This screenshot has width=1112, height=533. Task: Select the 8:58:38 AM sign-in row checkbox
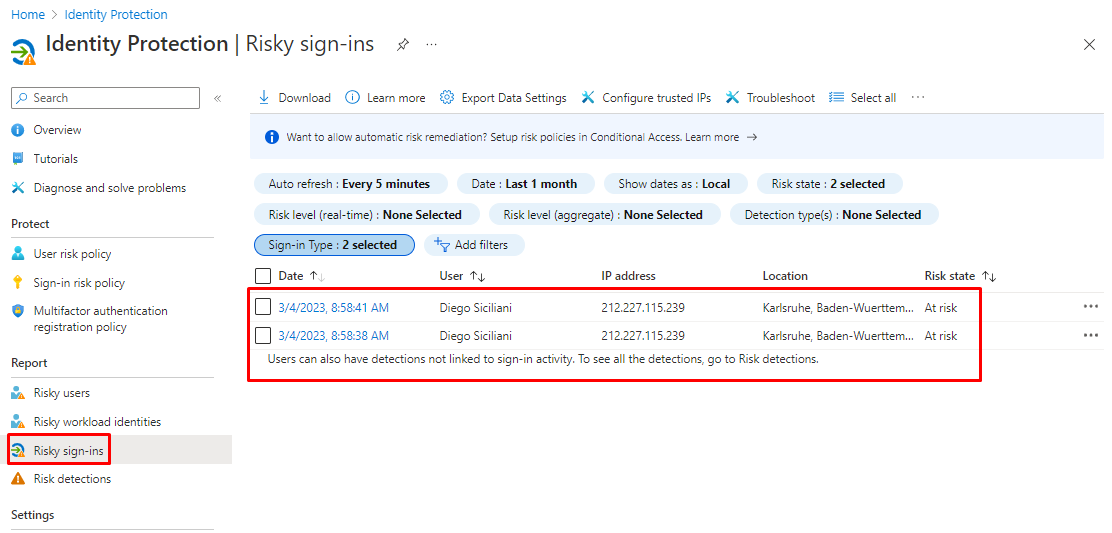click(x=263, y=335)
